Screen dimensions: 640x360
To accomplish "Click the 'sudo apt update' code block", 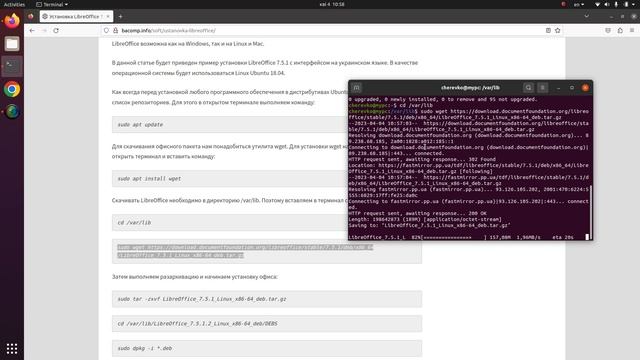I will (267, 124).
